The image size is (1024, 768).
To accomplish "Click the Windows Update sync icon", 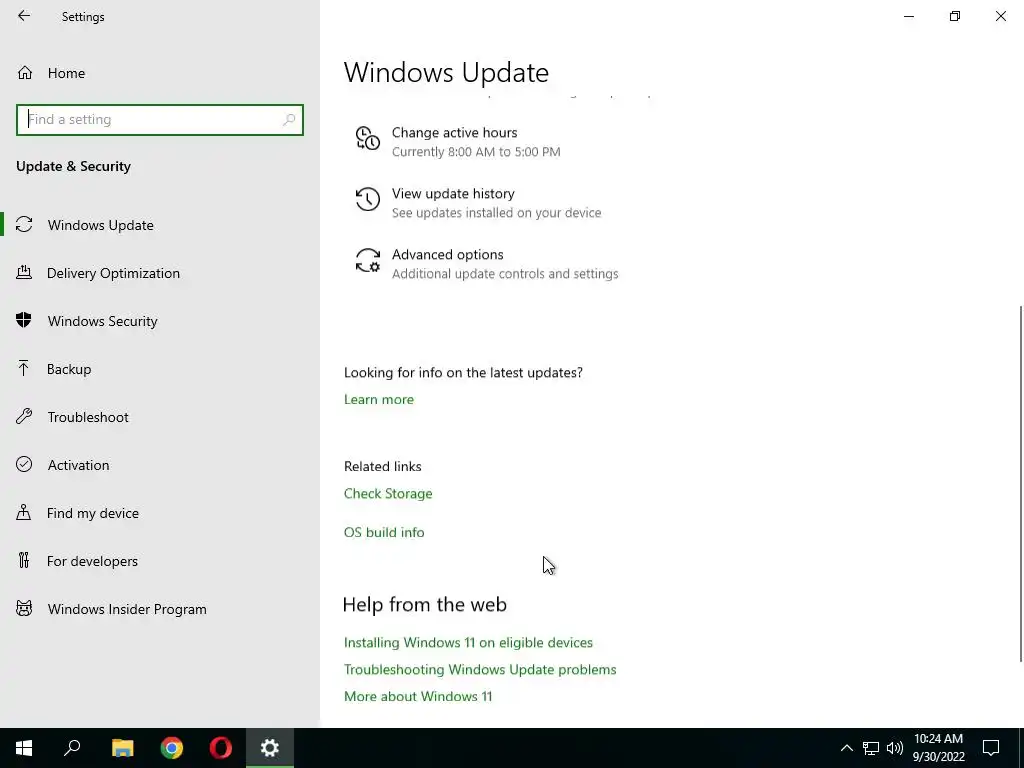I will [x=24, y=225].
